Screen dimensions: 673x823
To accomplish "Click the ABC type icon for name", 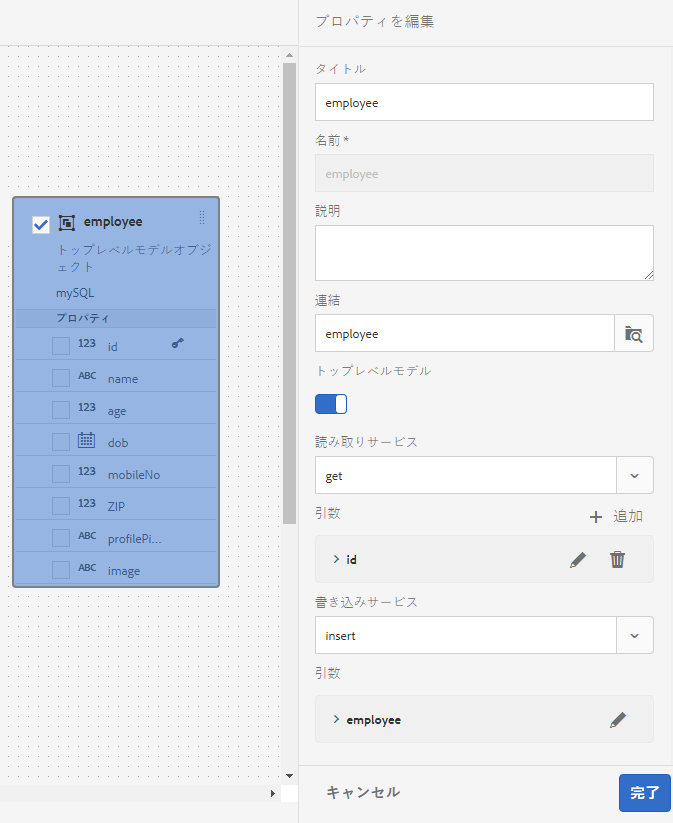I will (87, 376).
